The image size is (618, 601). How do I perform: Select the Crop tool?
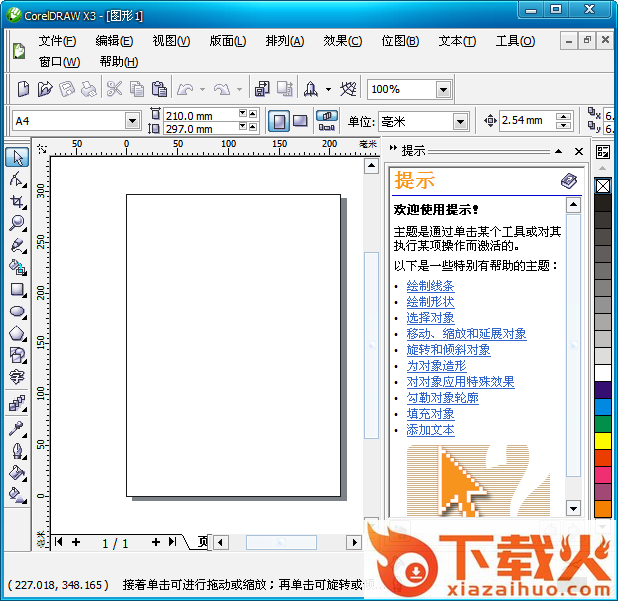[x=17, y=202]
